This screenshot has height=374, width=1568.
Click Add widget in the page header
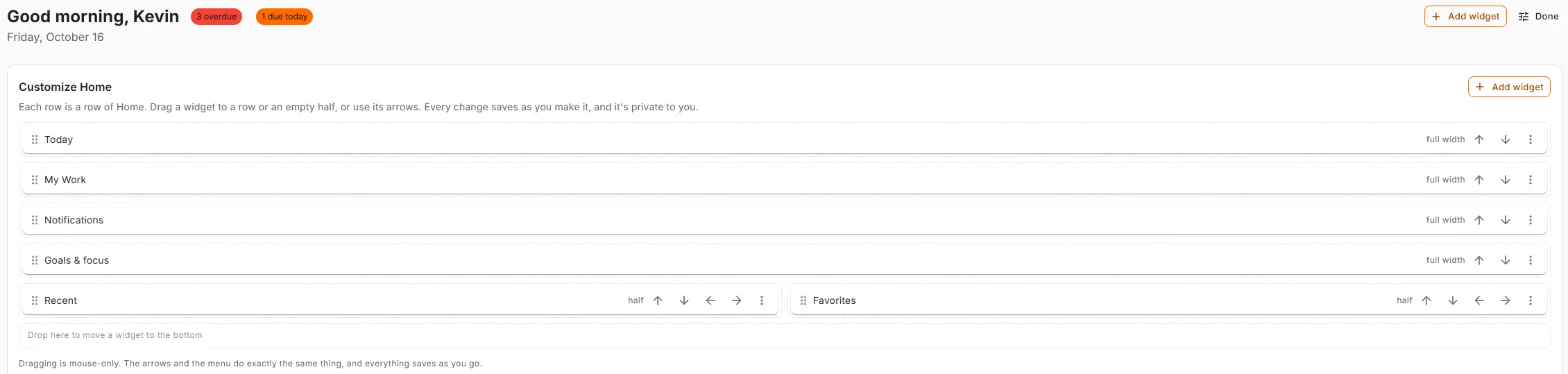[x=1465, y=16]
